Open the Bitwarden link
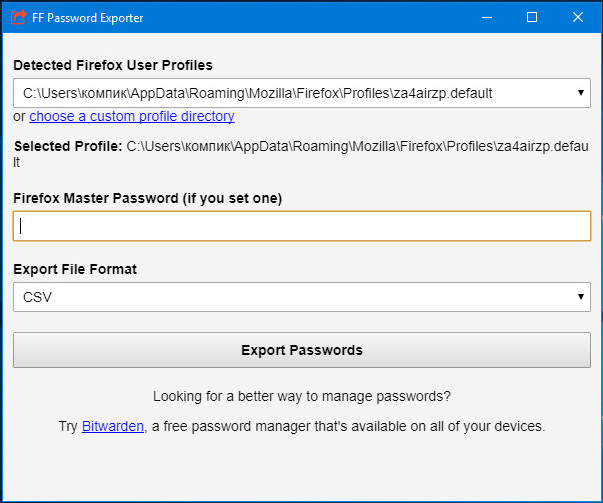The width and height of the screenshot is (603, 503). point(113,426)
